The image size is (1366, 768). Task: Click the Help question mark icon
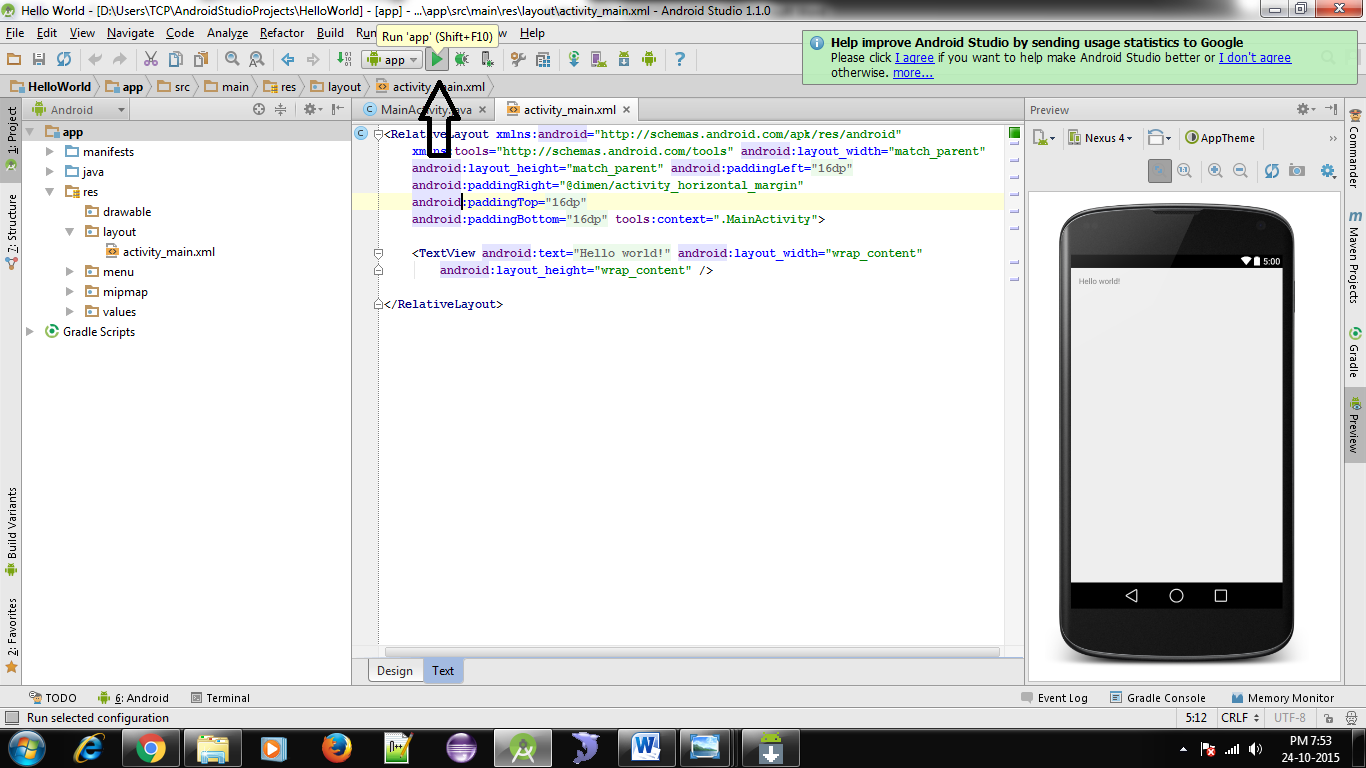[x=680, y=60]
